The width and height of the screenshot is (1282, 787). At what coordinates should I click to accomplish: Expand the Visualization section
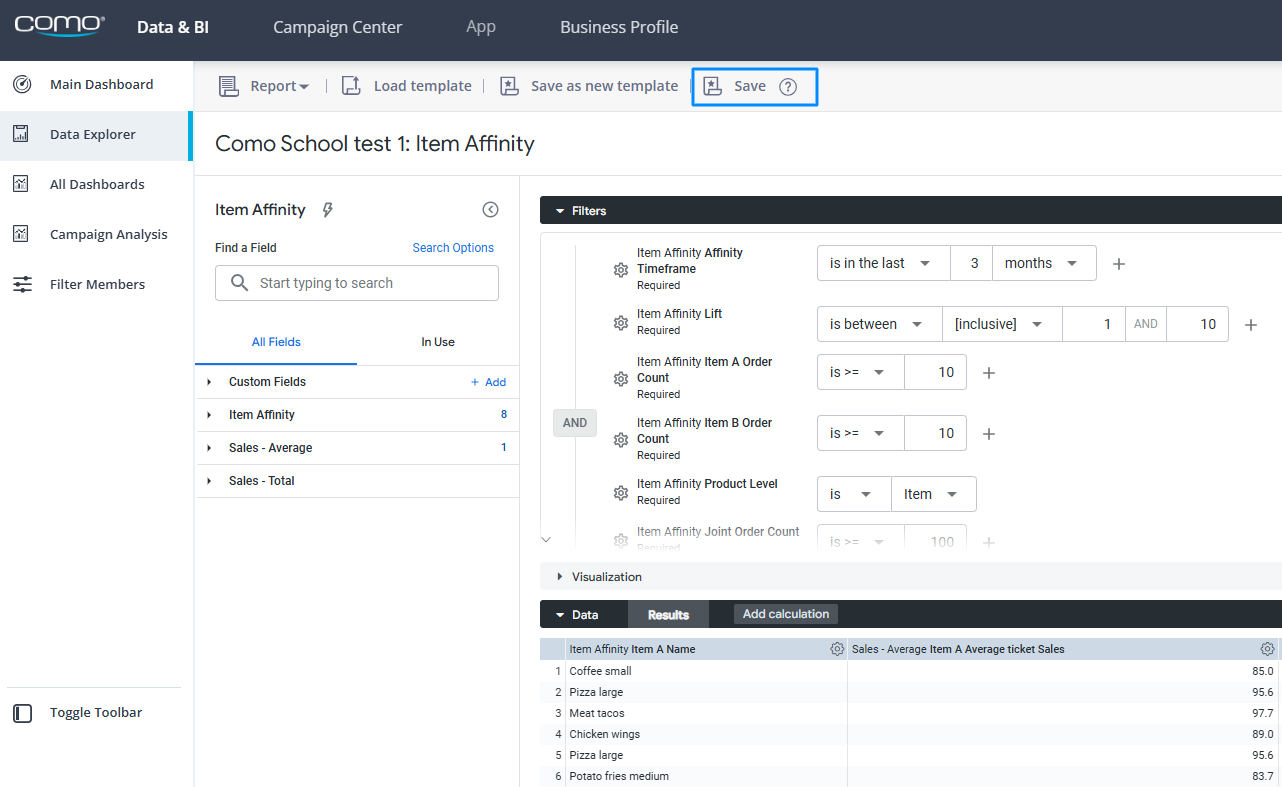561,577
